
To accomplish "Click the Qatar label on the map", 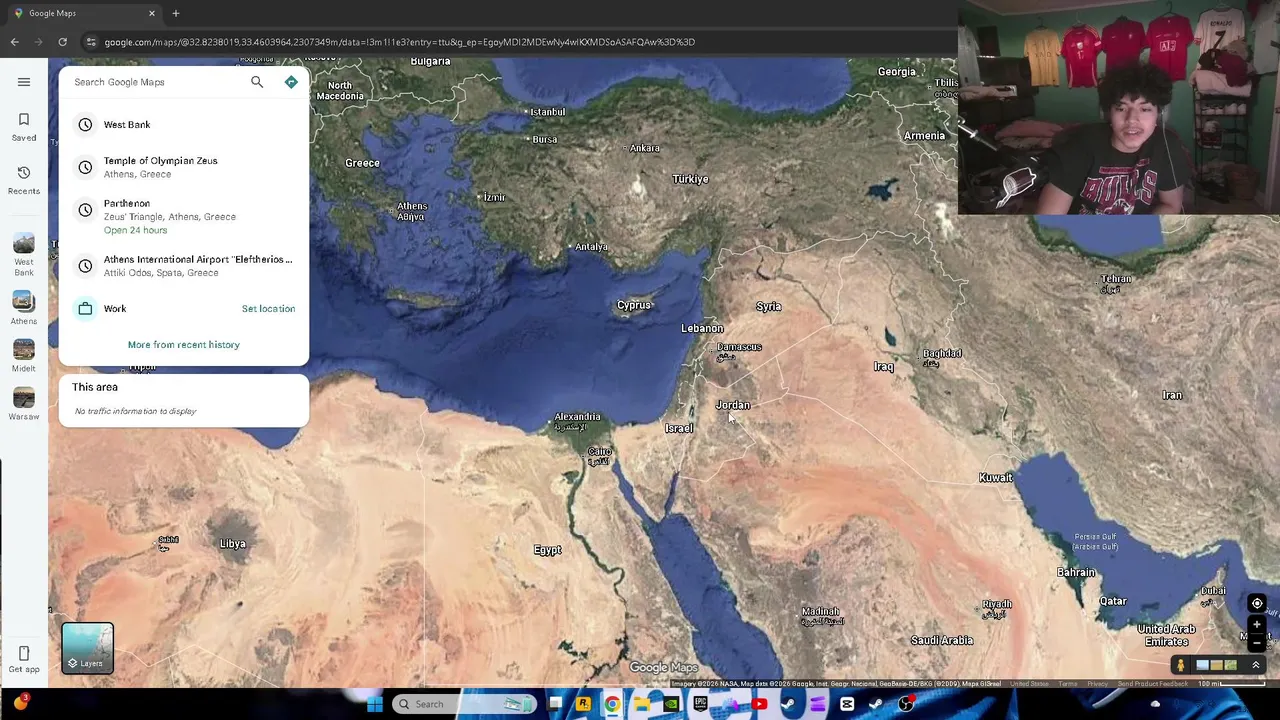I will click(x=1113, y=601).
